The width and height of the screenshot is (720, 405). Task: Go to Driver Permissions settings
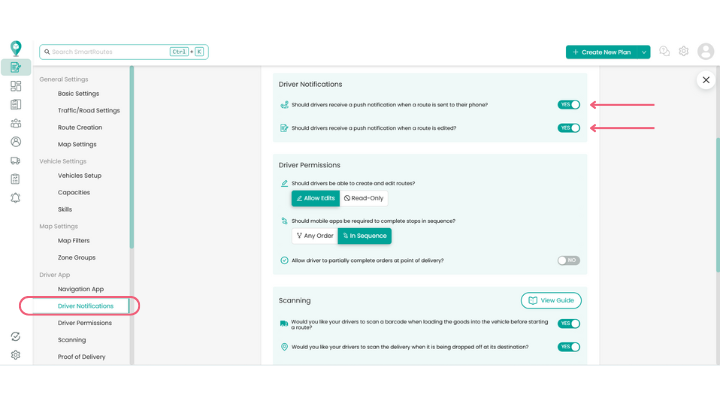85,323
